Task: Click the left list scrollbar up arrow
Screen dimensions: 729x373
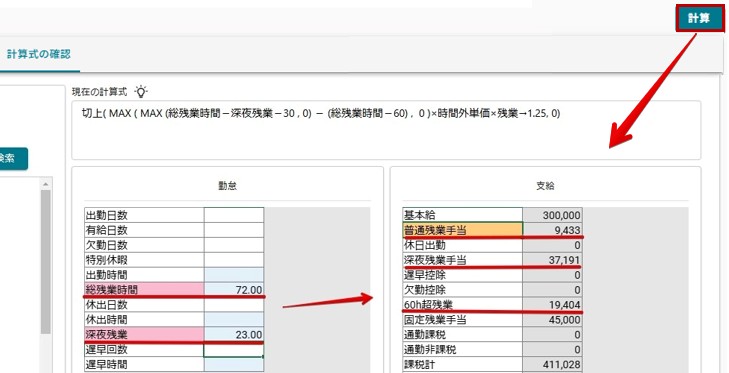Action: 46,185
